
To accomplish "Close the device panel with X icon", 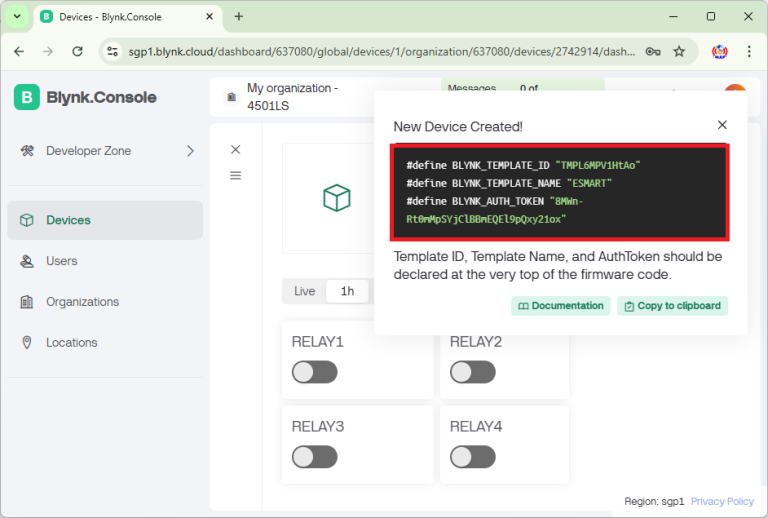I will point(235,149).
